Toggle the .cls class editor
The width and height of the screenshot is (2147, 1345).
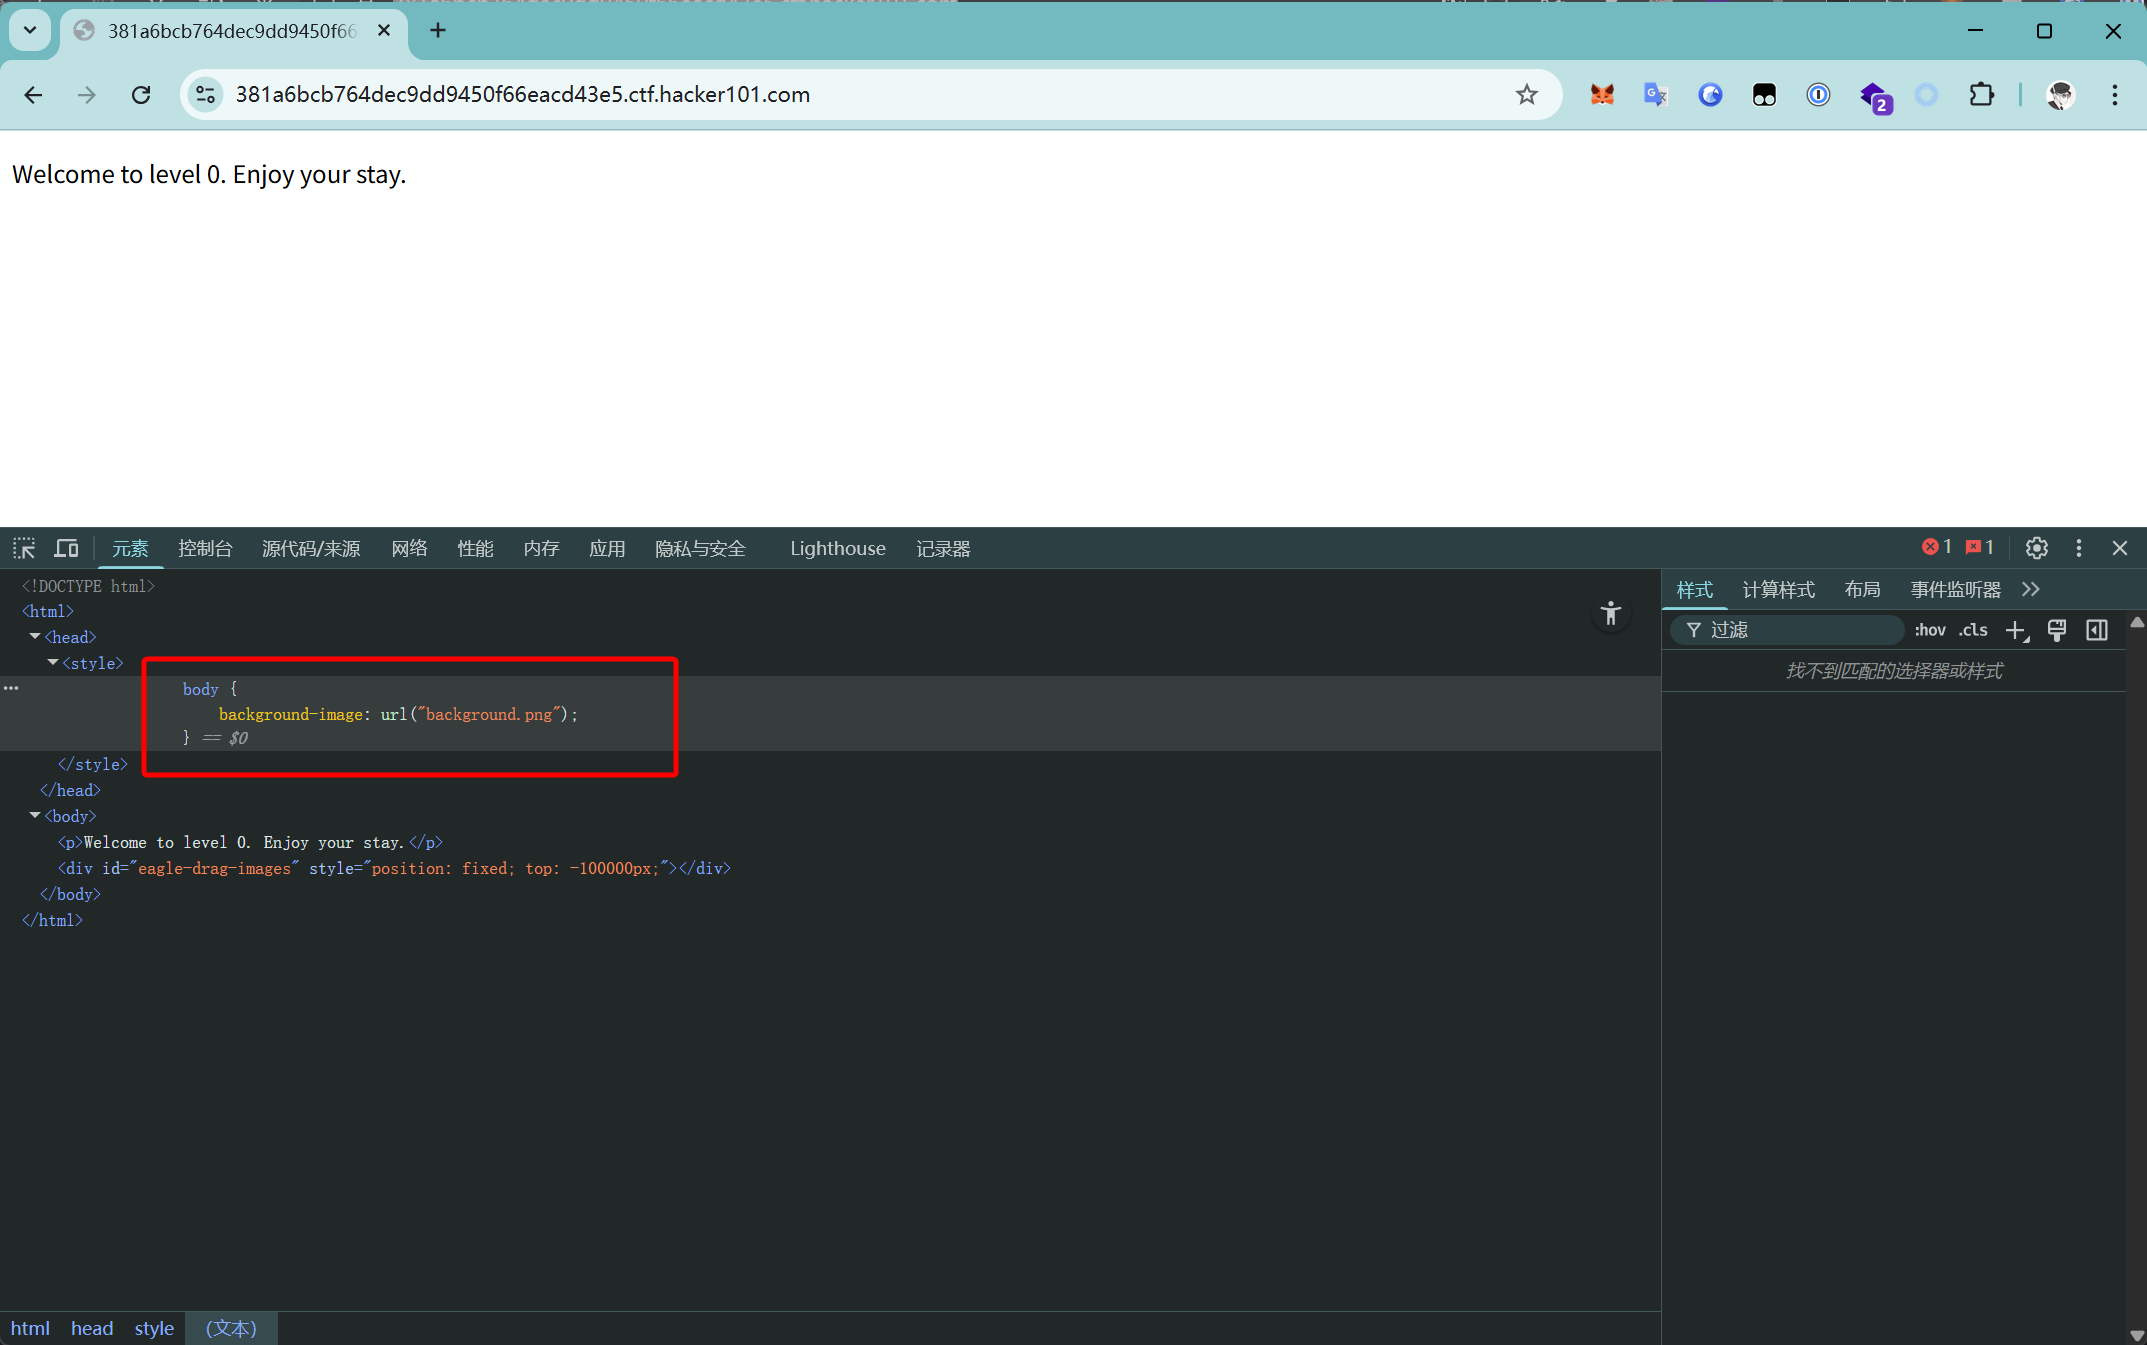(1973, 630)
